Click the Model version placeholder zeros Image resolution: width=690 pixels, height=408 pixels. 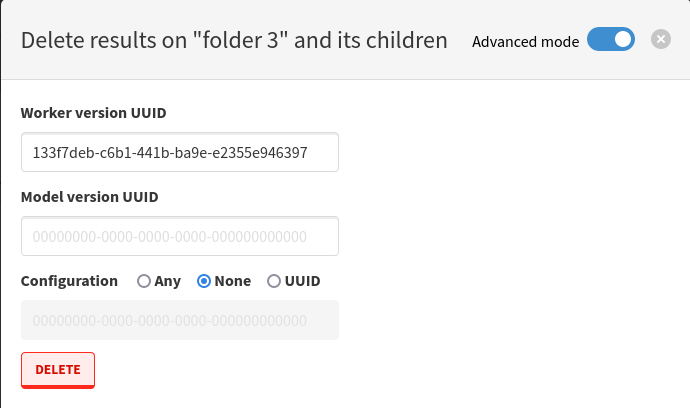(x=170, y=237)
